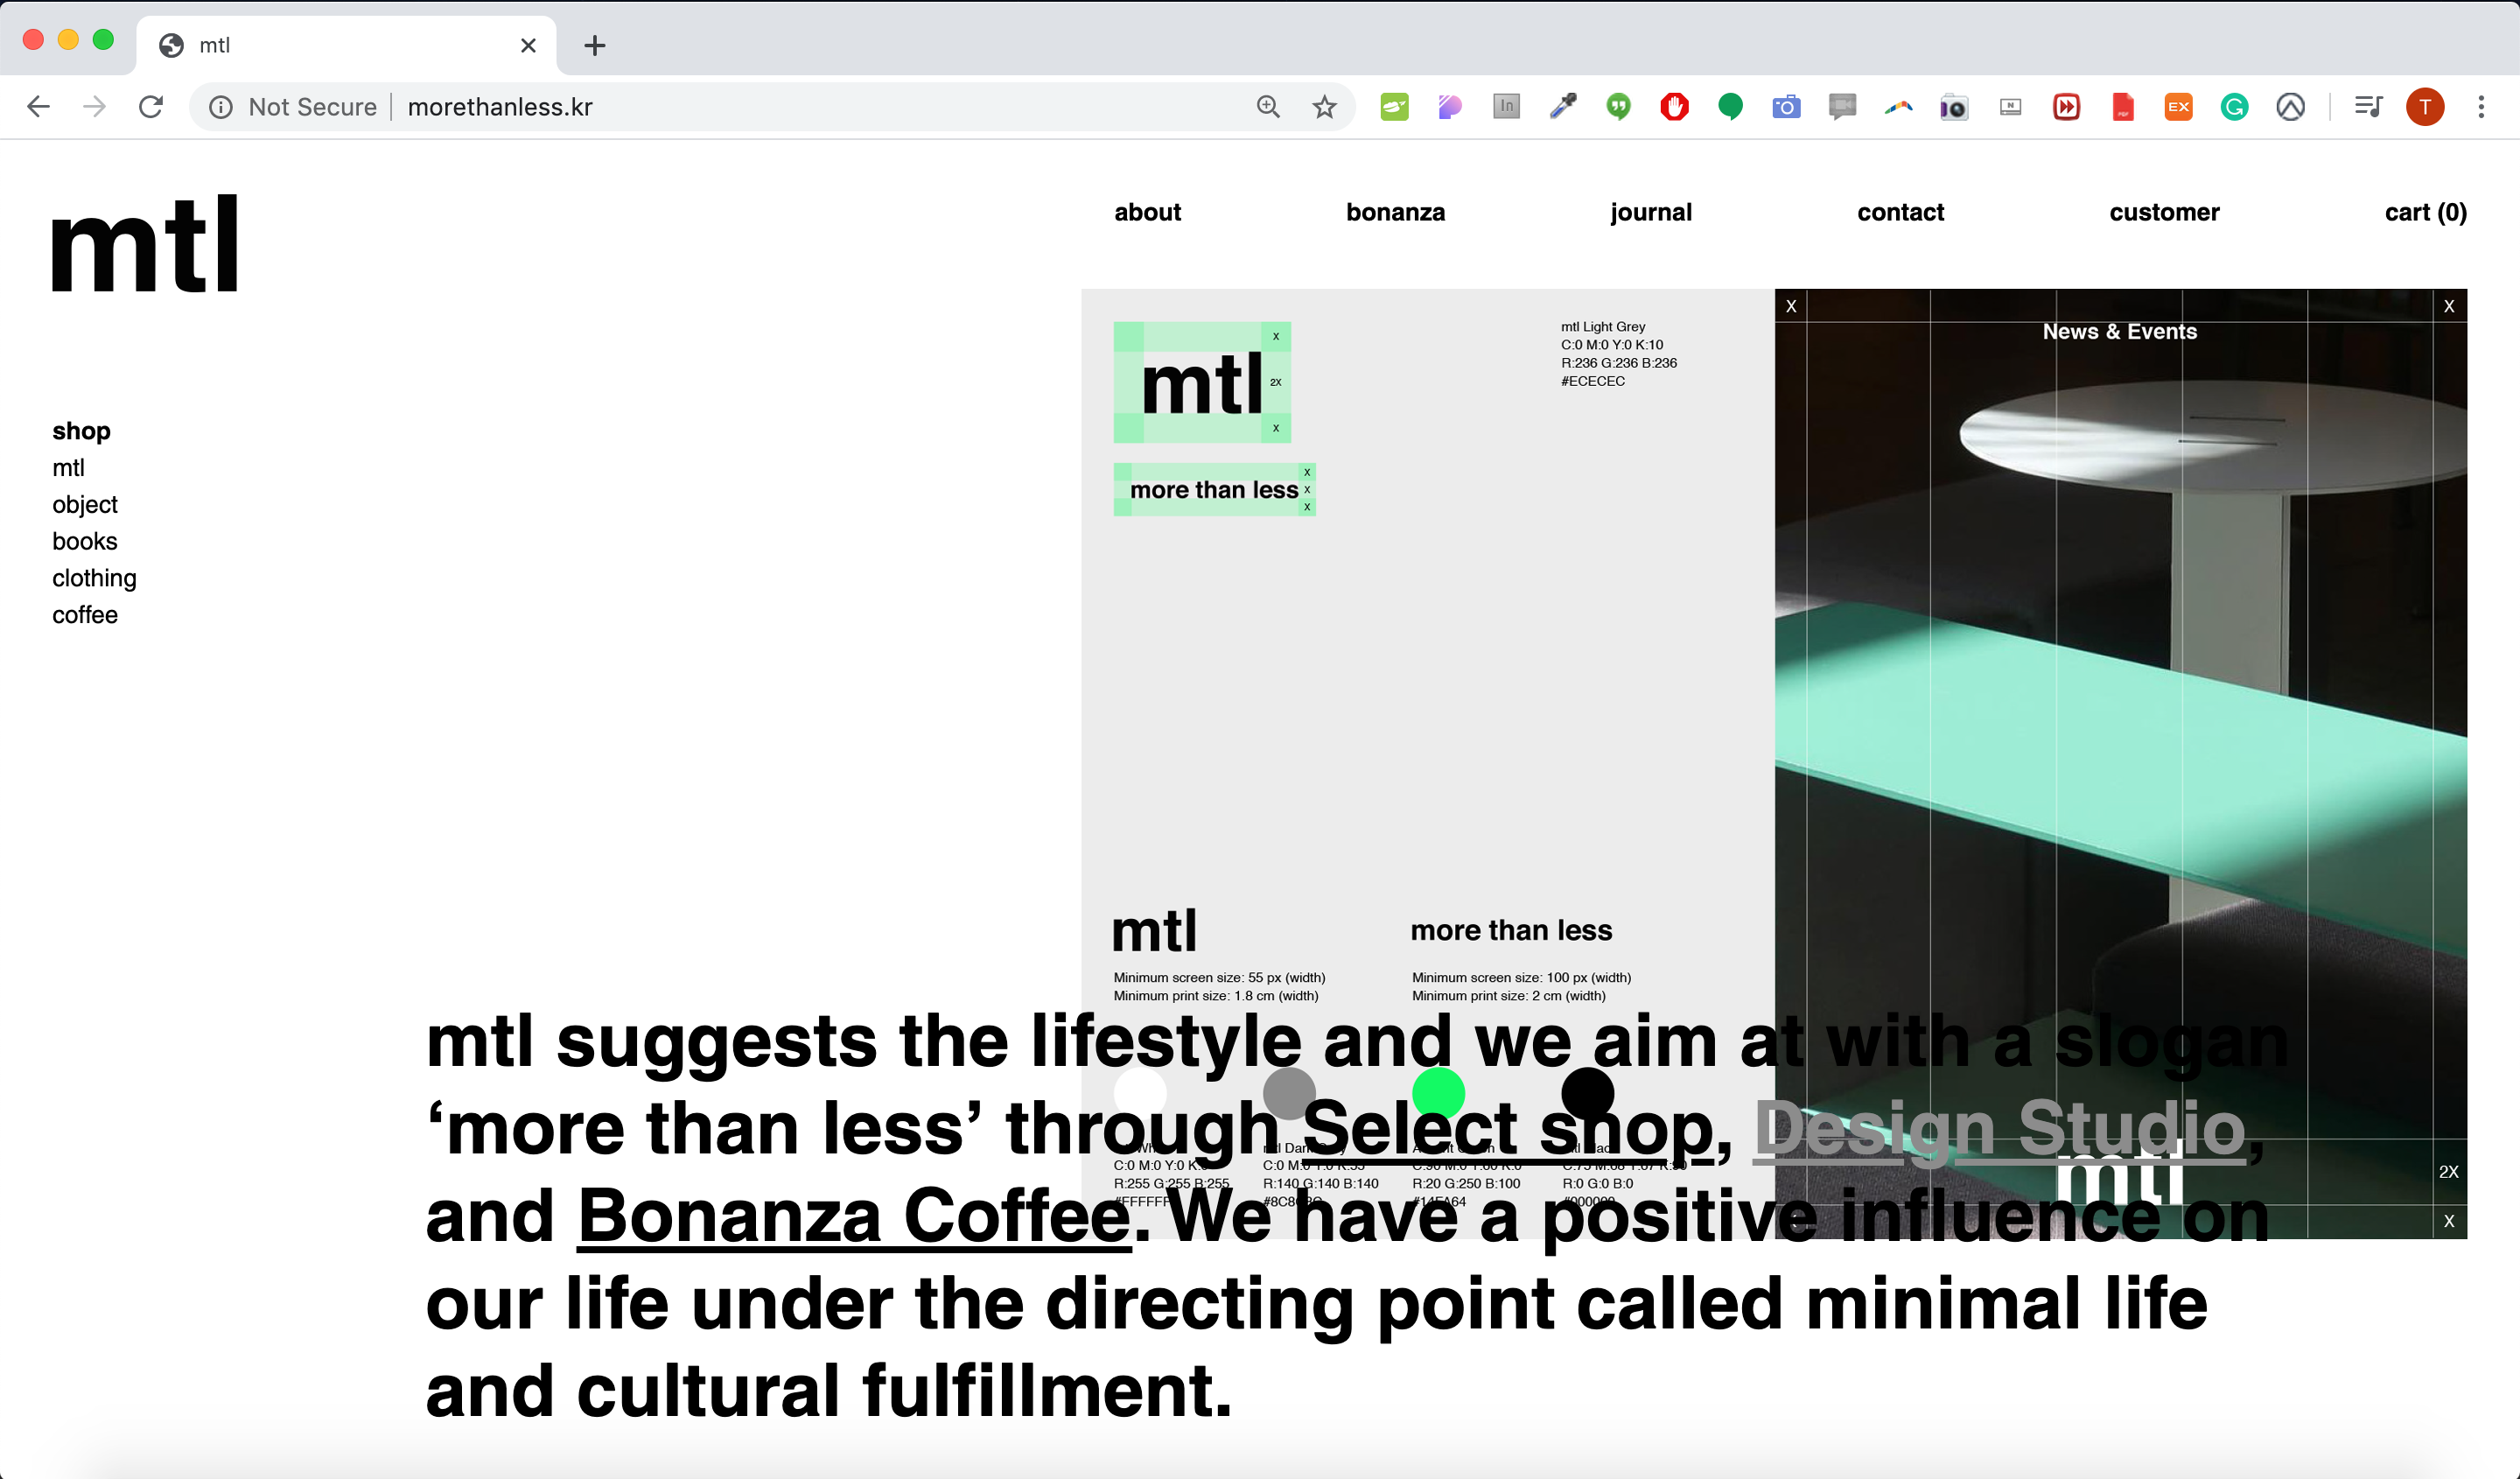The height and width of the screenshot is (1479, 2520).
Task: Close the News & Events panel
Action: pyautogui.click(x=2448, y=305)
